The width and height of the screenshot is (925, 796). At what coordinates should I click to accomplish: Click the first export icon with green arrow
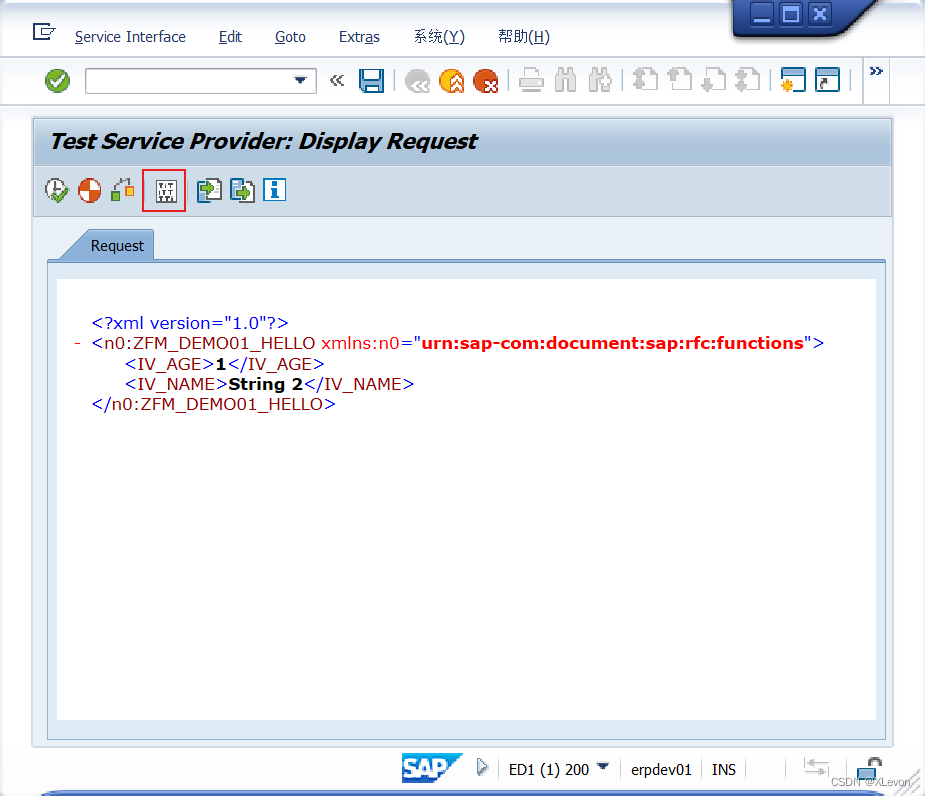209,190
